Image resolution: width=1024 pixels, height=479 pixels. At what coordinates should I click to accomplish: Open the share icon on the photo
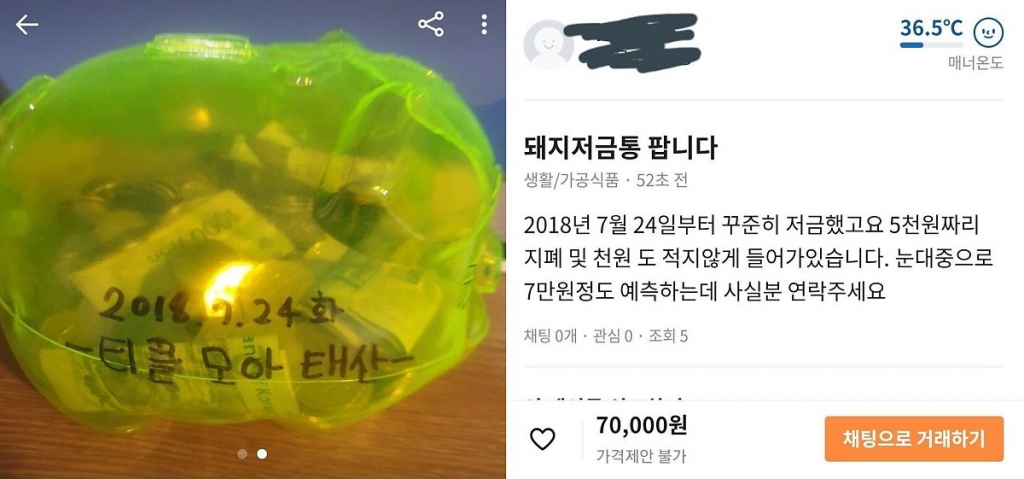pos(431,24)
